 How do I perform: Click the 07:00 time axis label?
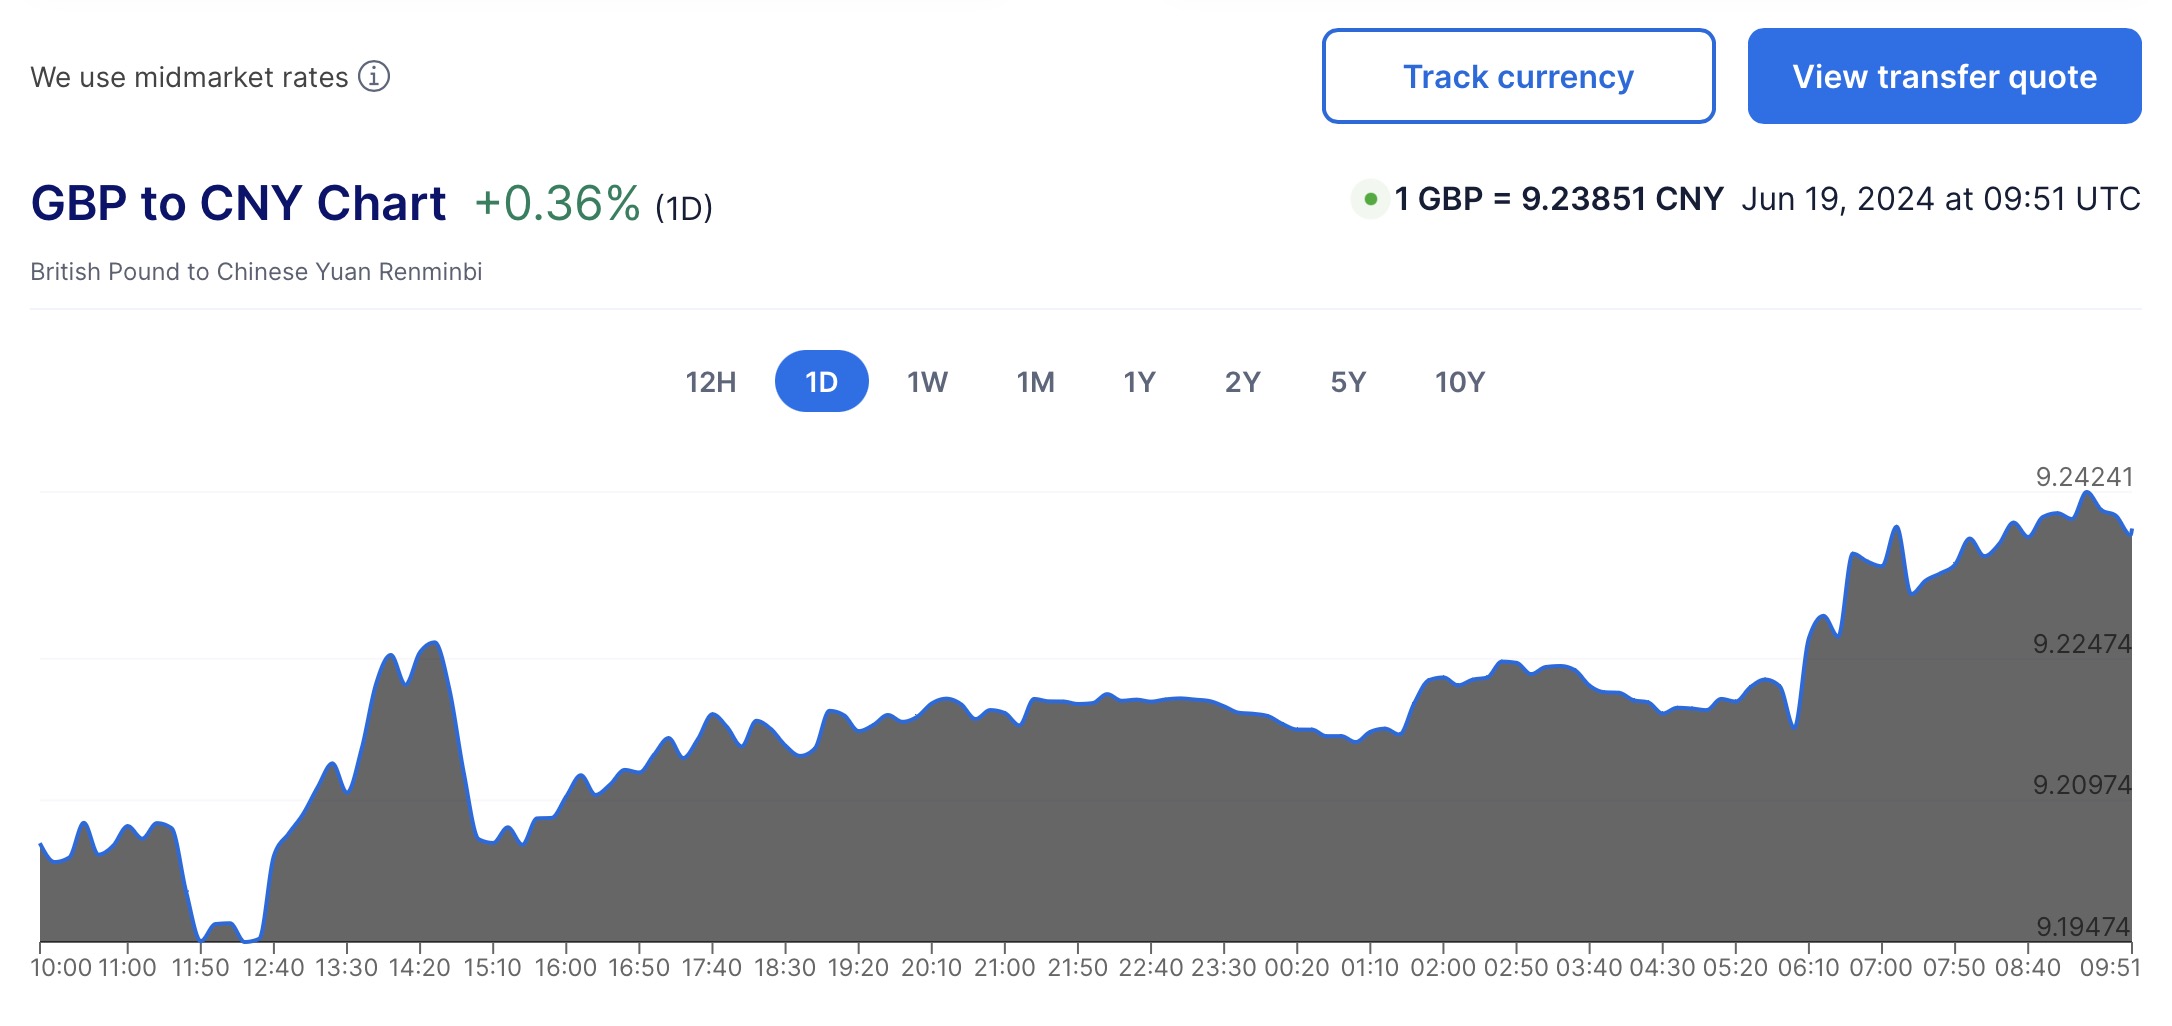point(1881,968)
